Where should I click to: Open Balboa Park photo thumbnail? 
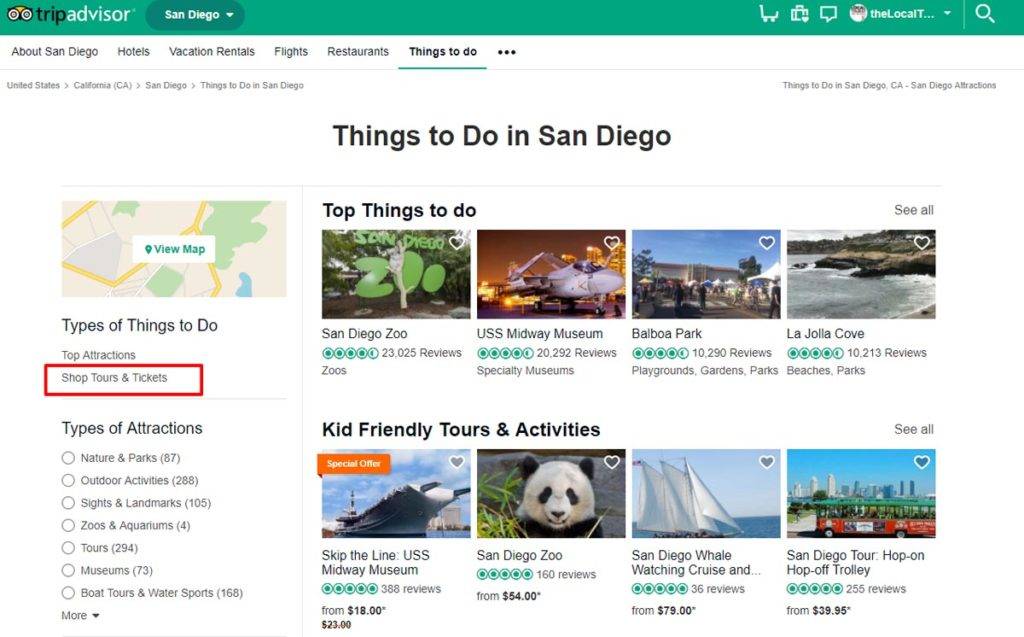706,274
